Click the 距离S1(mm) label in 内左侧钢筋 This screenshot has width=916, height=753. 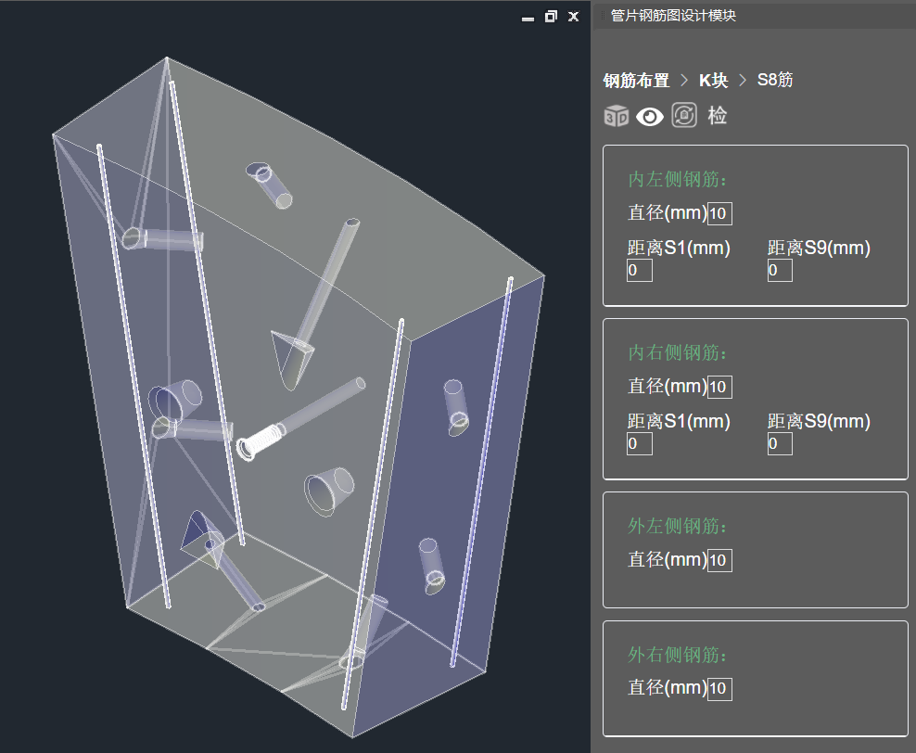679,248
